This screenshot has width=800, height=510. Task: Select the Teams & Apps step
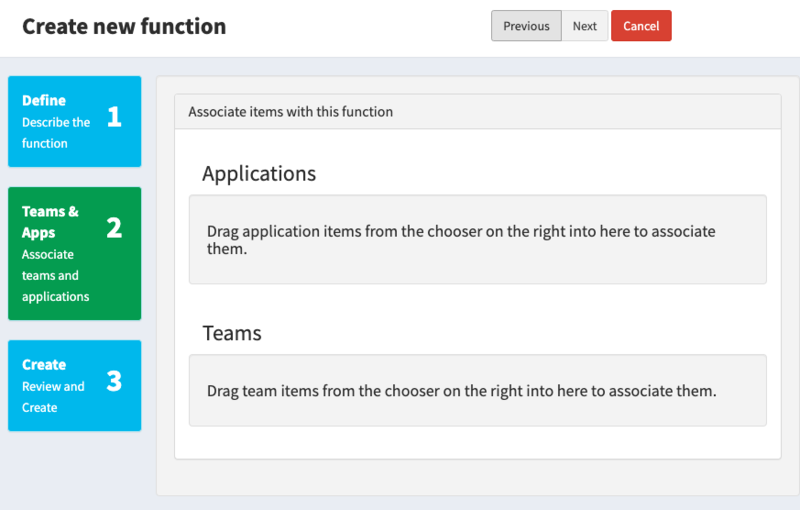tap(74, 253)
